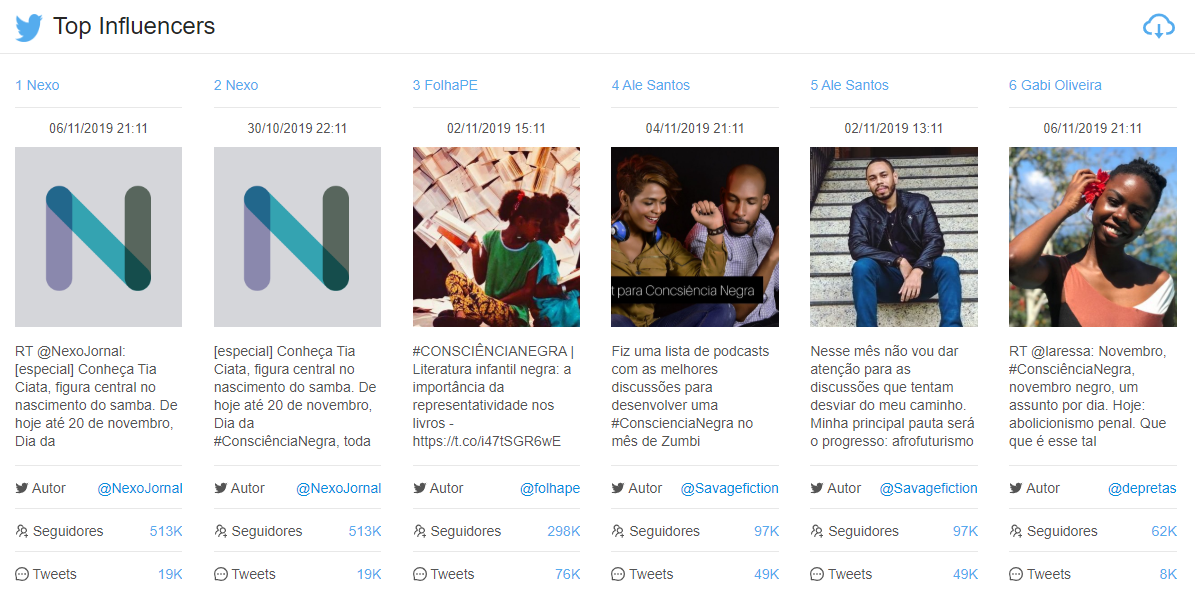1198x600 pixels.
Task: Click the followers icon in Gabi Oliveira's card
Action: 1016,531
